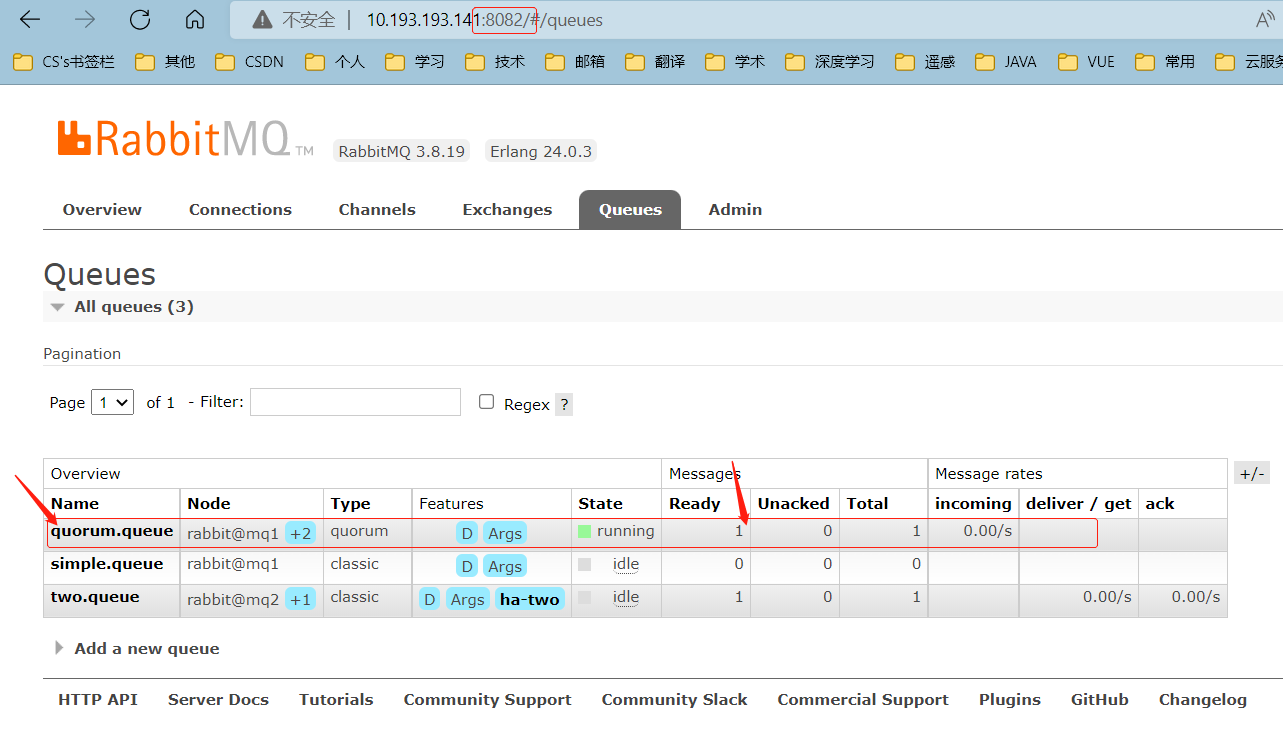This screenshot has width=1283, height=733.
Task: Open the Plugins footer link
Action: [1010, 700]
